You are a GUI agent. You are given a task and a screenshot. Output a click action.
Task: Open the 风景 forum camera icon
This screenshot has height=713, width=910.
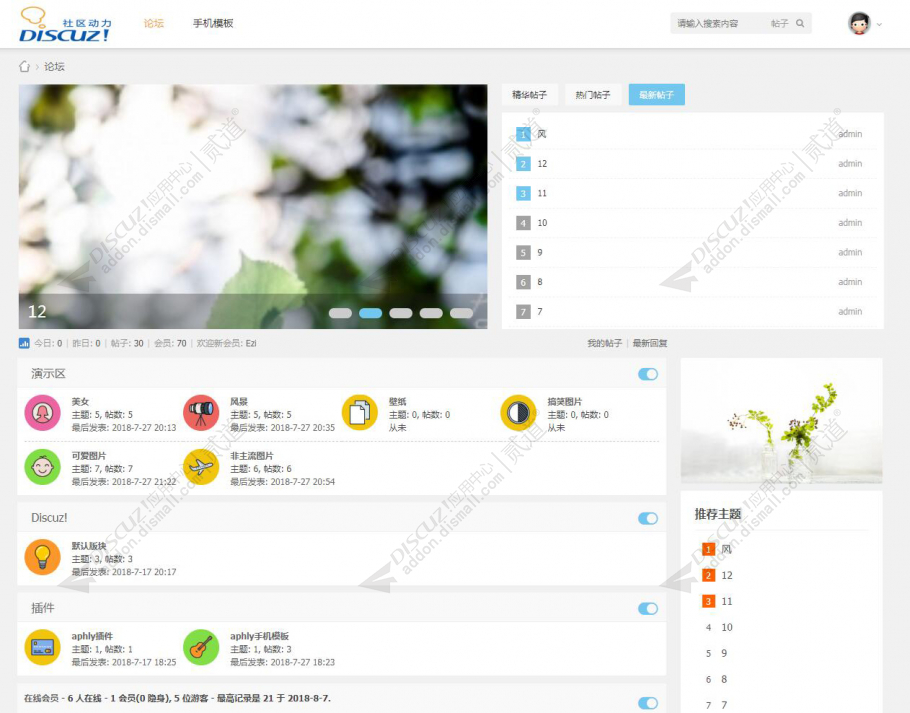201,412
